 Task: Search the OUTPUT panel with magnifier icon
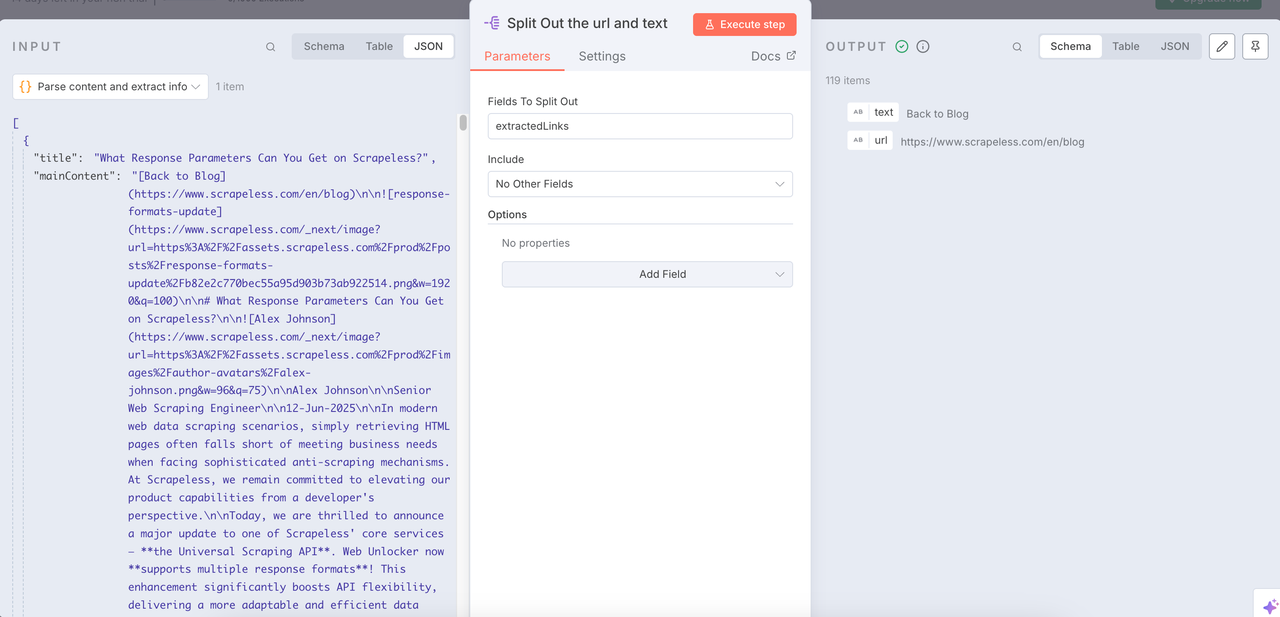(x=1017, y=47)
